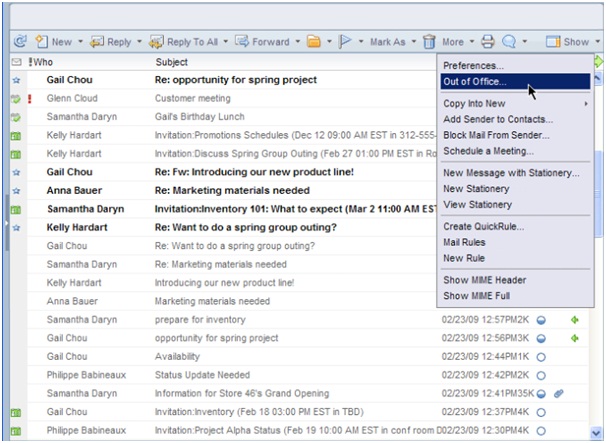
Task: Click star icon beside 'Re: Fw: Introducing our new product line!'
Action: 16,172
